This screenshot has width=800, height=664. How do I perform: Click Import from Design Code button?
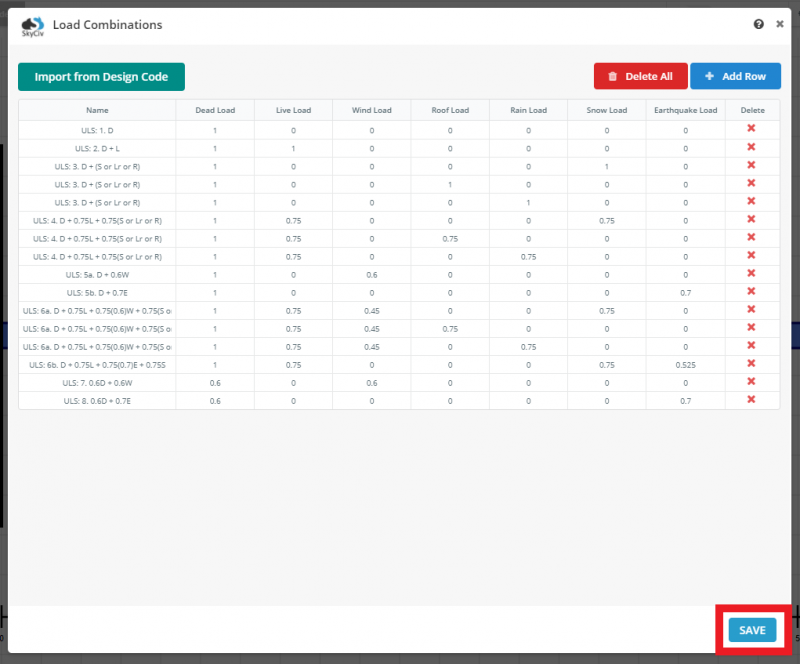tap(101, 77)
